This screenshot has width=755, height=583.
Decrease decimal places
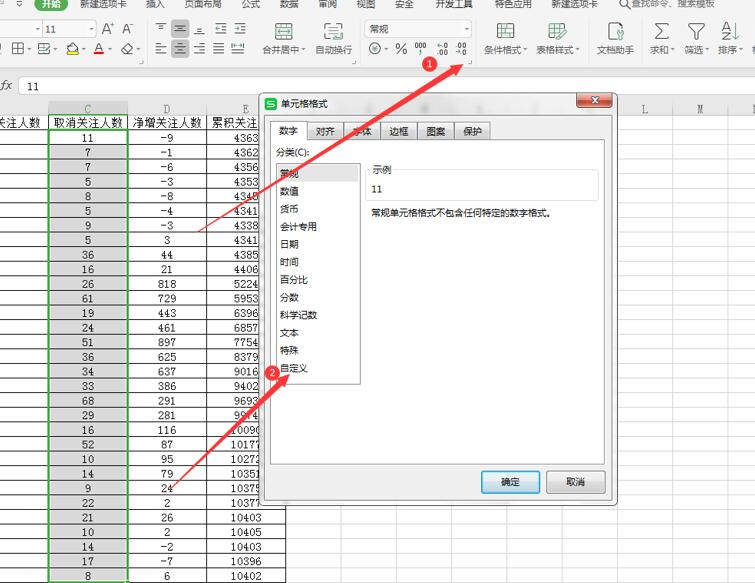[x=461, y=48]
